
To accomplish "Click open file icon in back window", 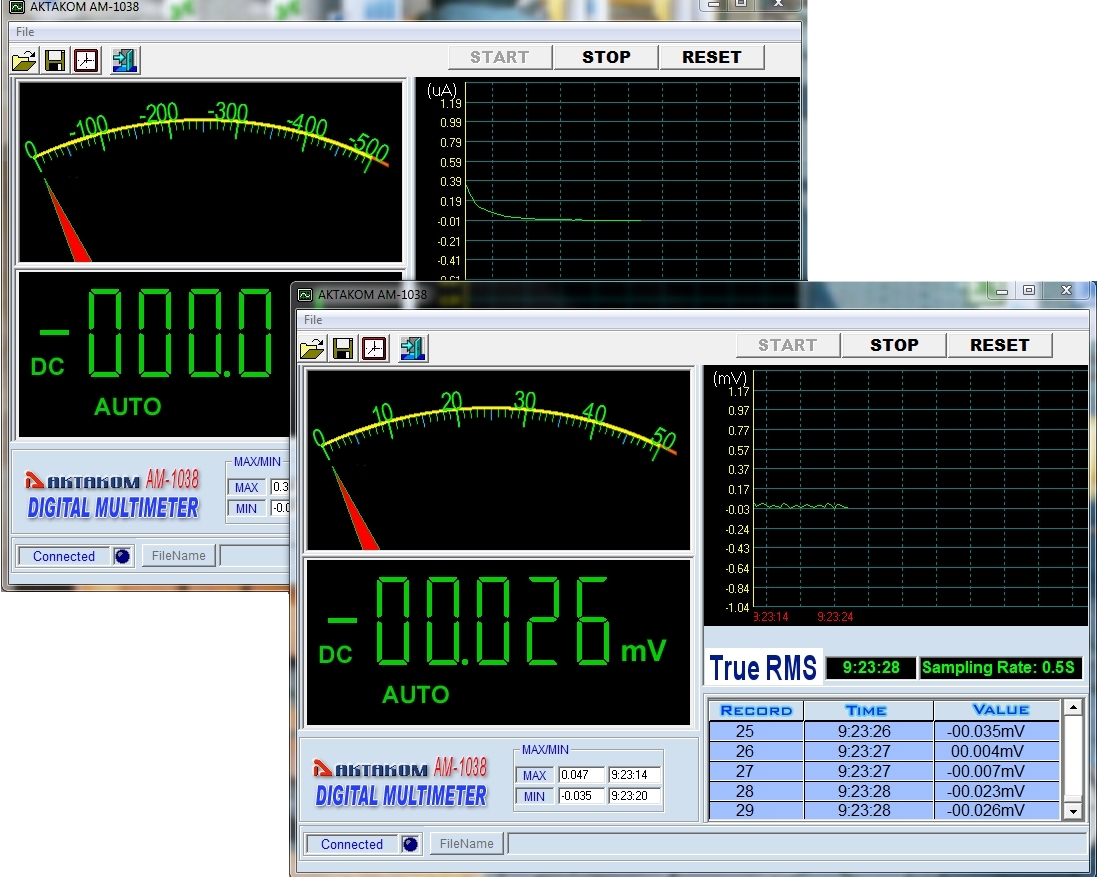I will [x=24, y=61].
